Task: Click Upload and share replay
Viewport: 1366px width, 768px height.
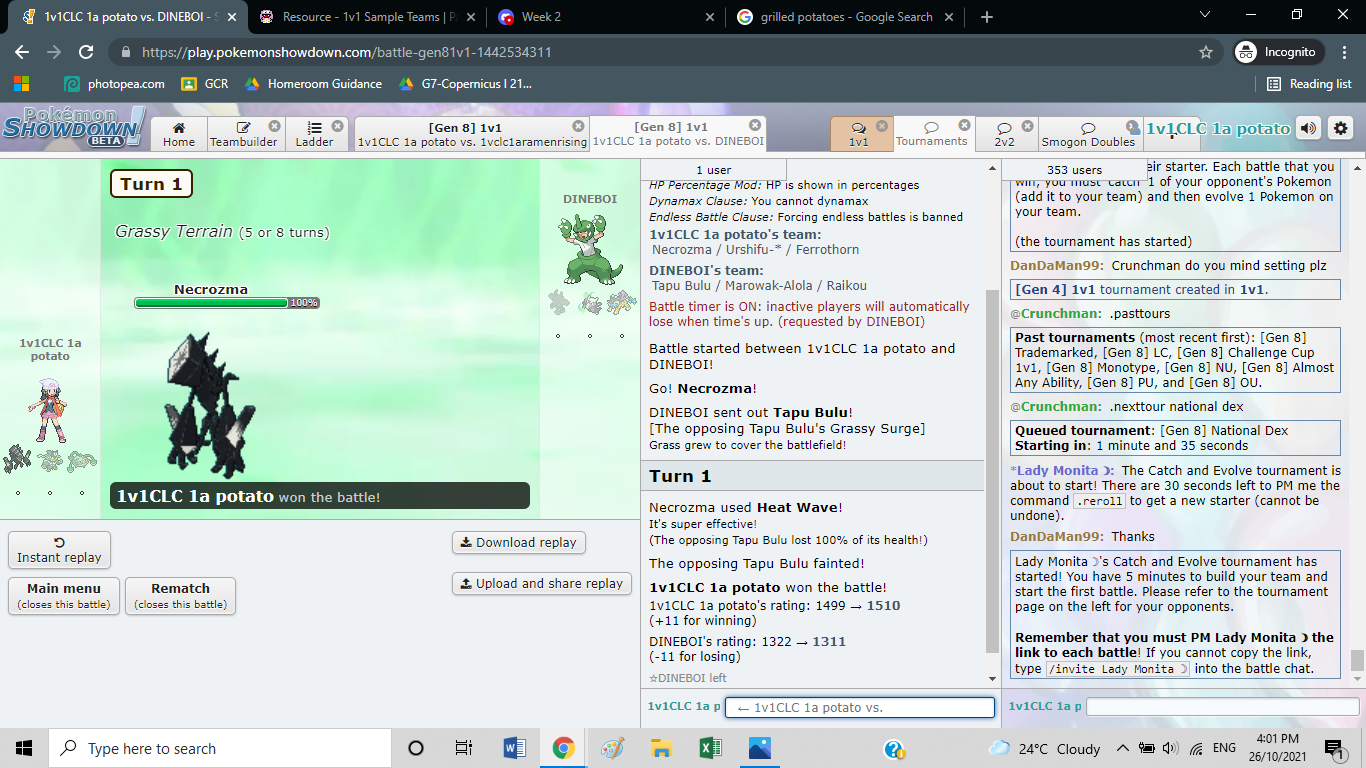Action: pos(542,583)
